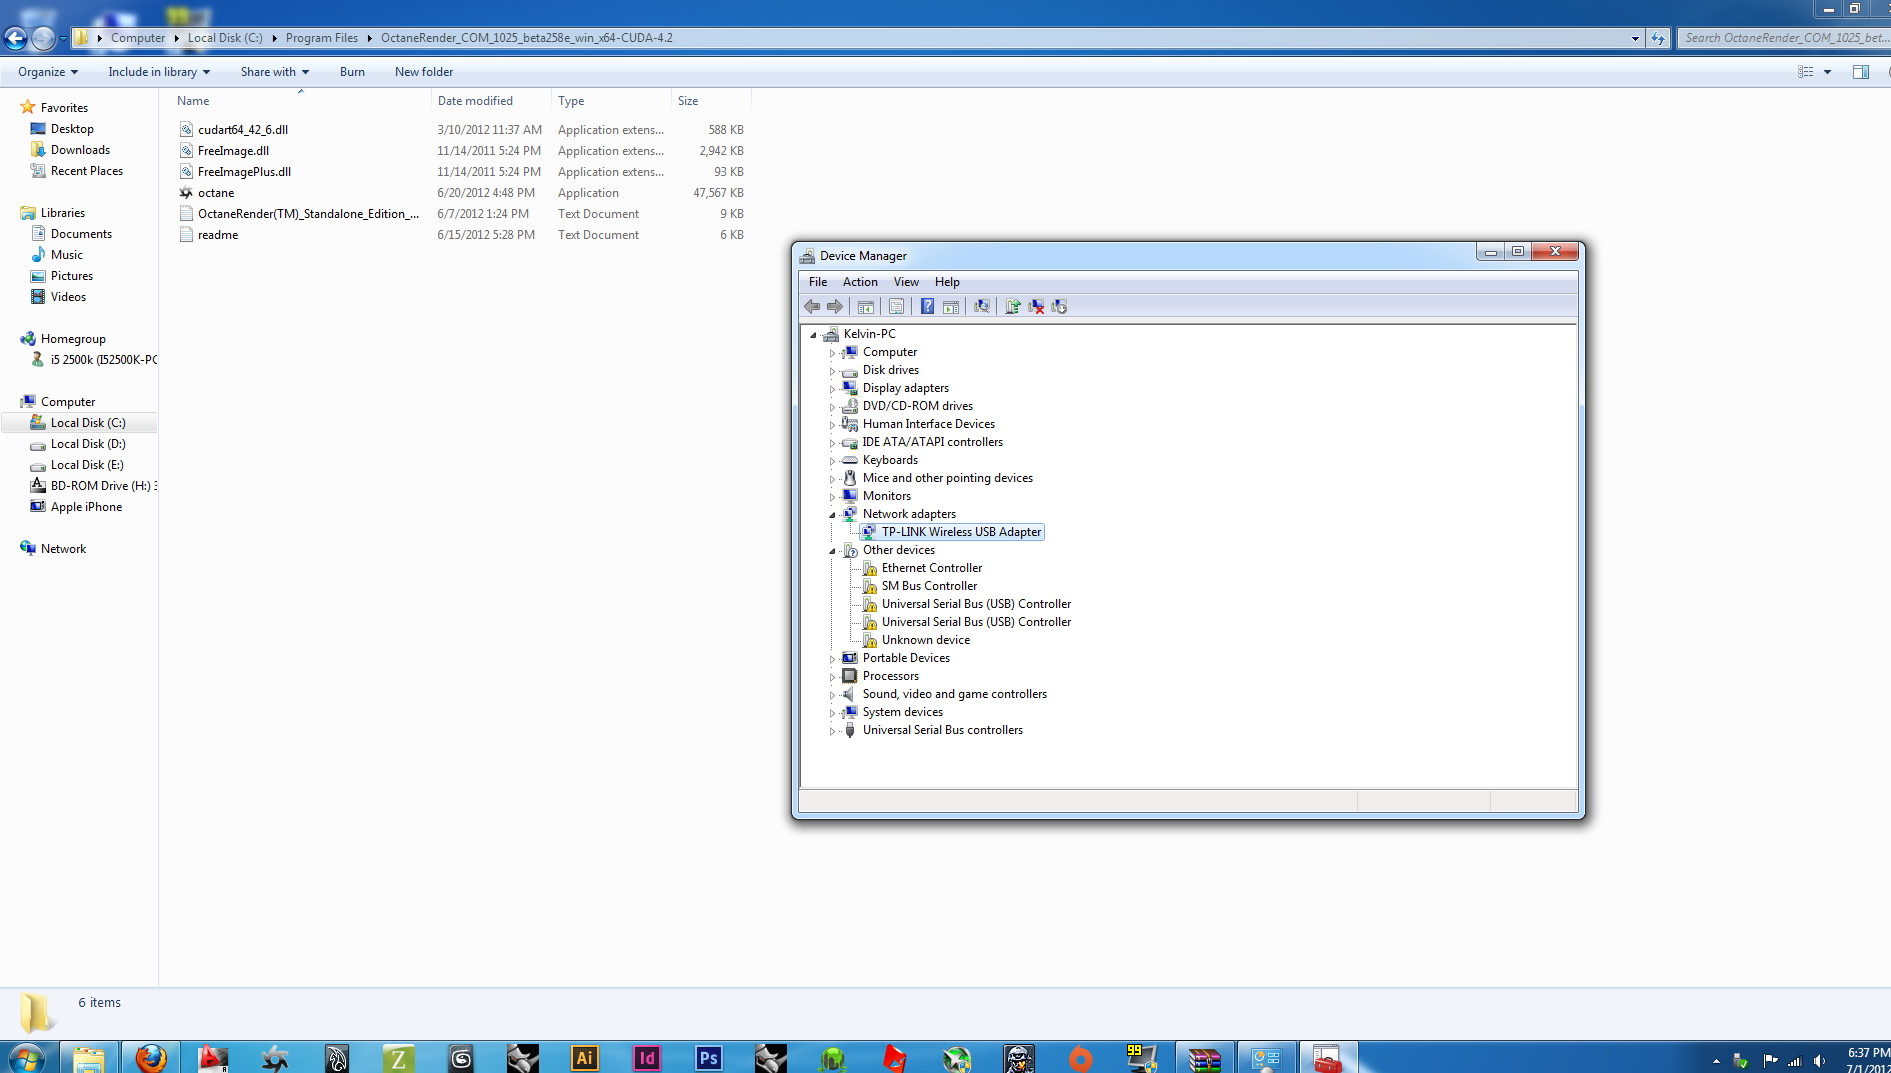Viewport: 1891px width, 1073px height.
Task: Expand the Human Interface Devices node
Action: click(832, 425)
